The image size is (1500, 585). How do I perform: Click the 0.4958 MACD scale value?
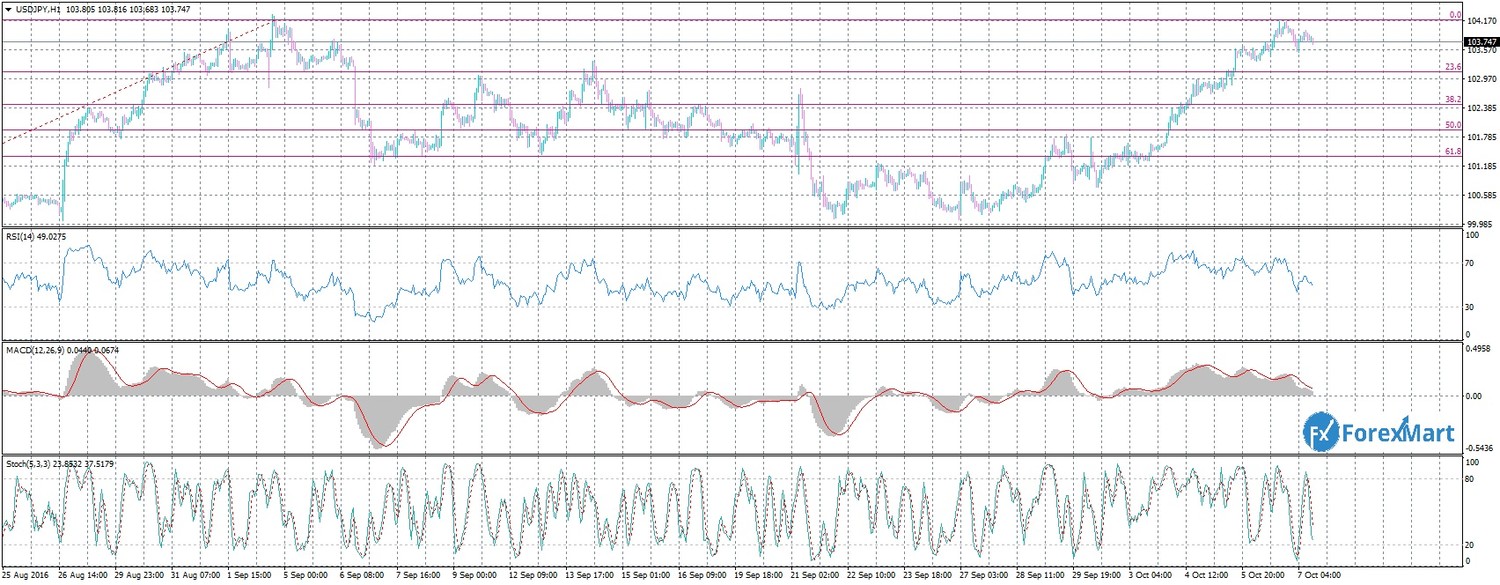tap(1480, 350)
